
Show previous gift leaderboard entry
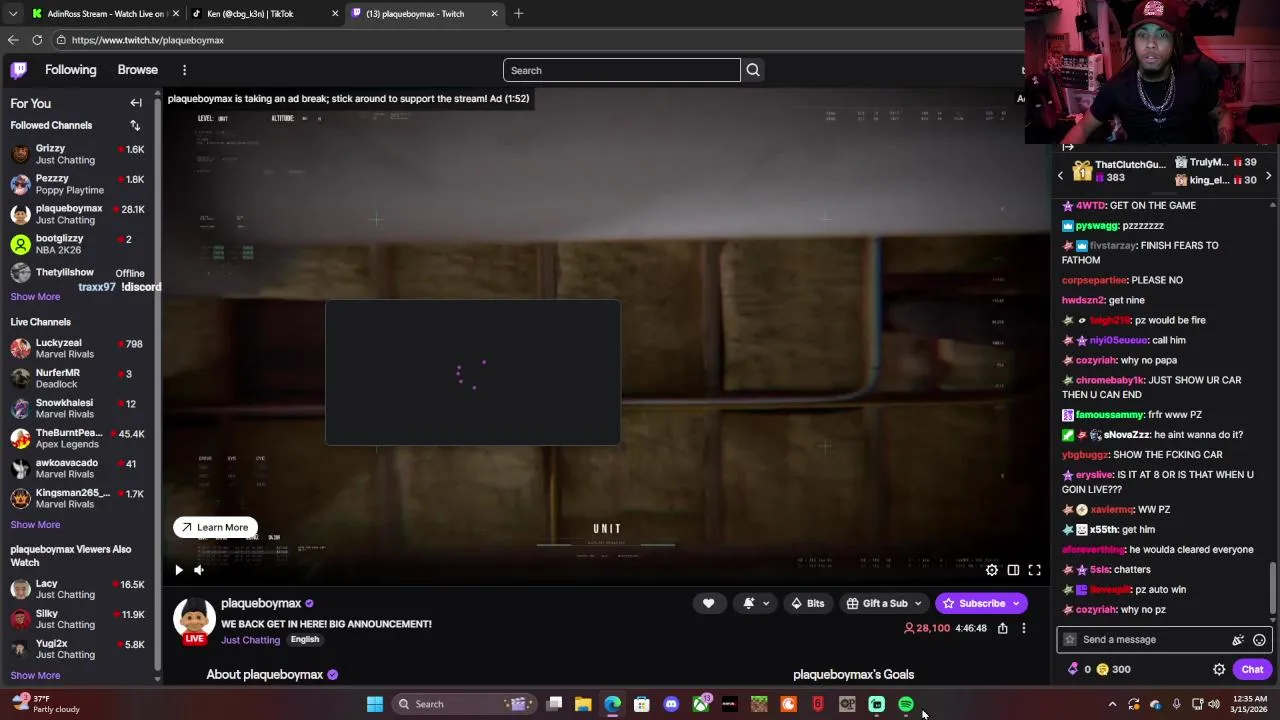pos(1061,176)
